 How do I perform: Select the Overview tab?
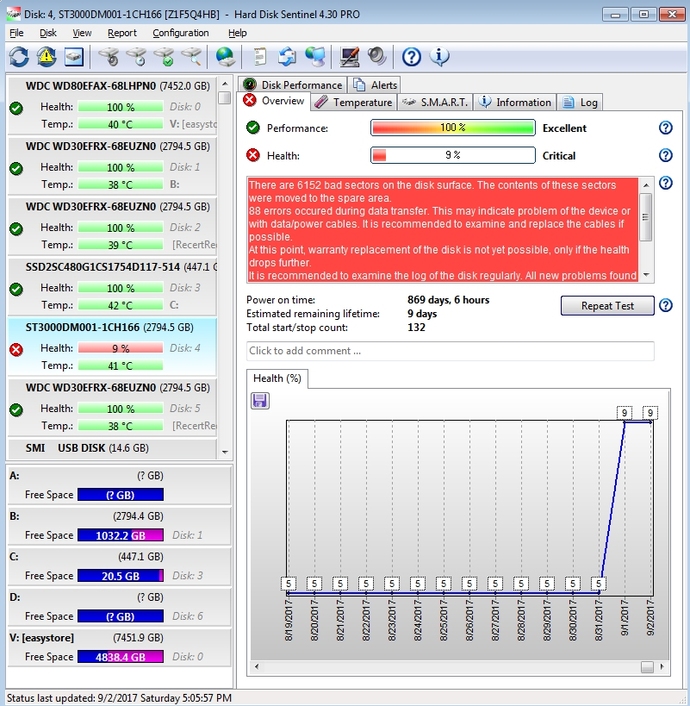pyautogui.click(x=274, y=101)
